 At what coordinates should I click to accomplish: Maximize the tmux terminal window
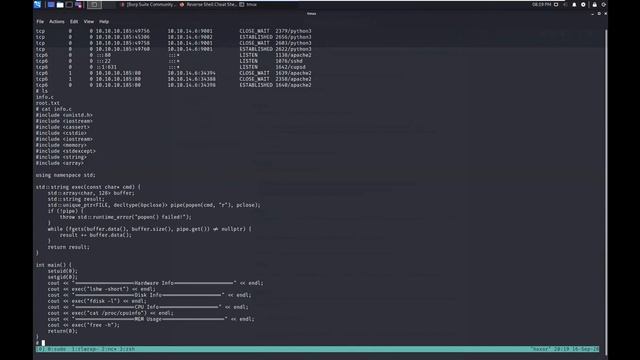pos(599,13)
